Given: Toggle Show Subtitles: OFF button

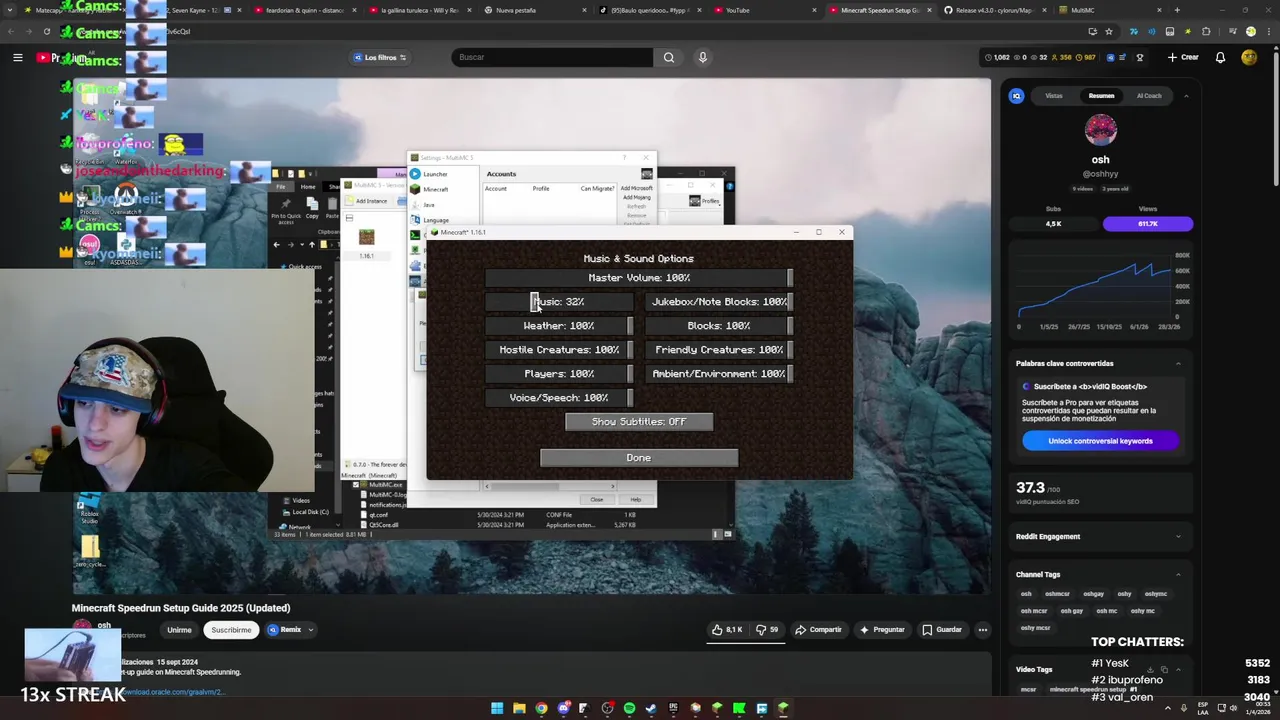Looking at the screenshot, I should (639, 422).
